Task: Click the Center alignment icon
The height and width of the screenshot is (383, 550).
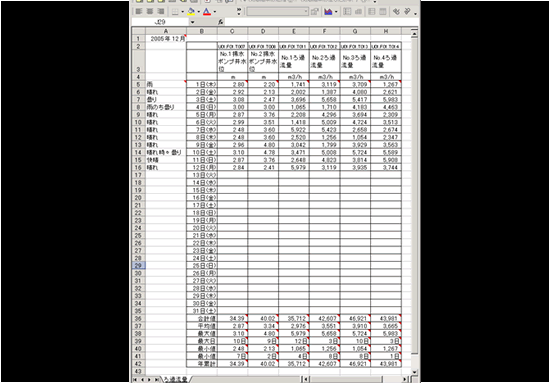Action: [x=150, y=12]
